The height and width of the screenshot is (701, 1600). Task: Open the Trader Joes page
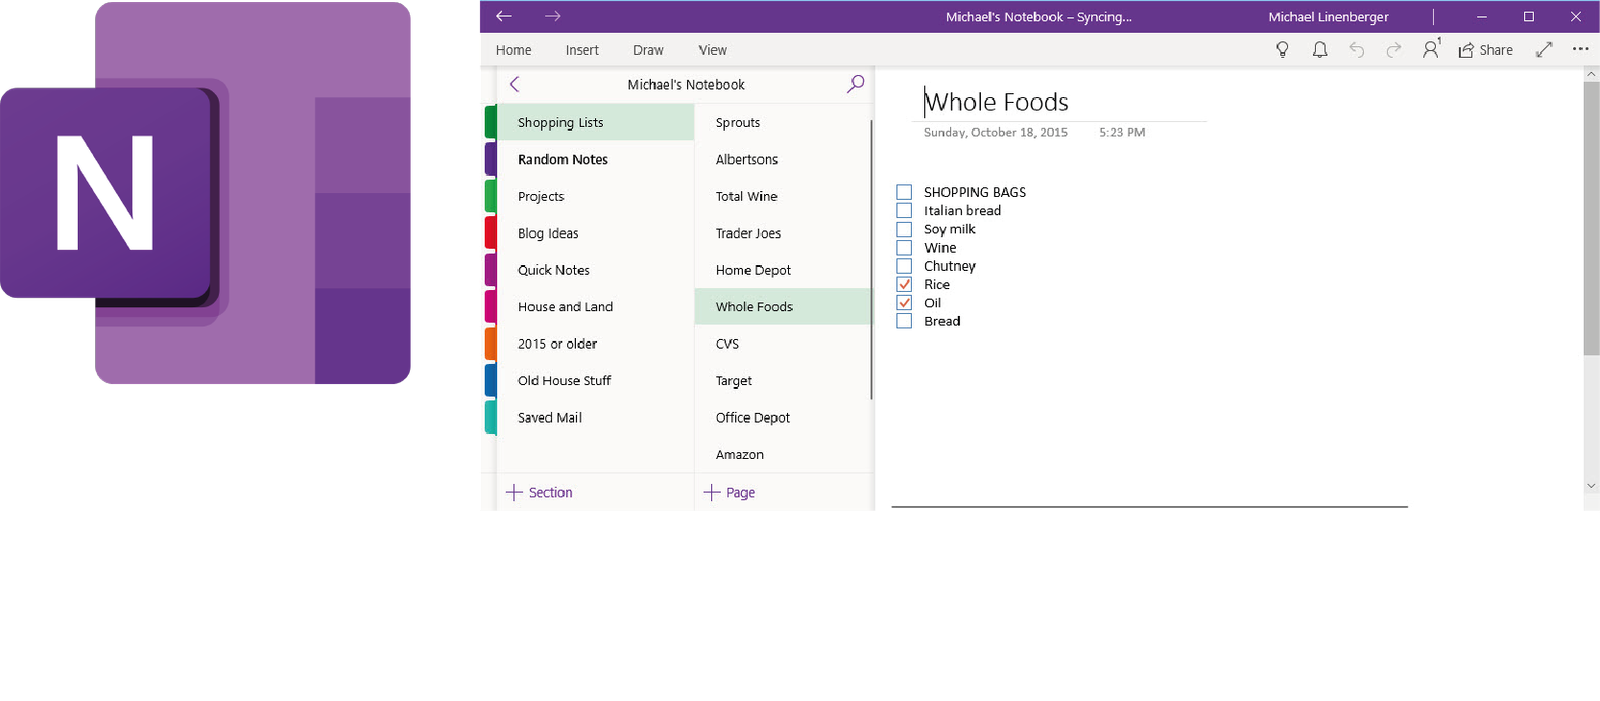pos(782,233)
